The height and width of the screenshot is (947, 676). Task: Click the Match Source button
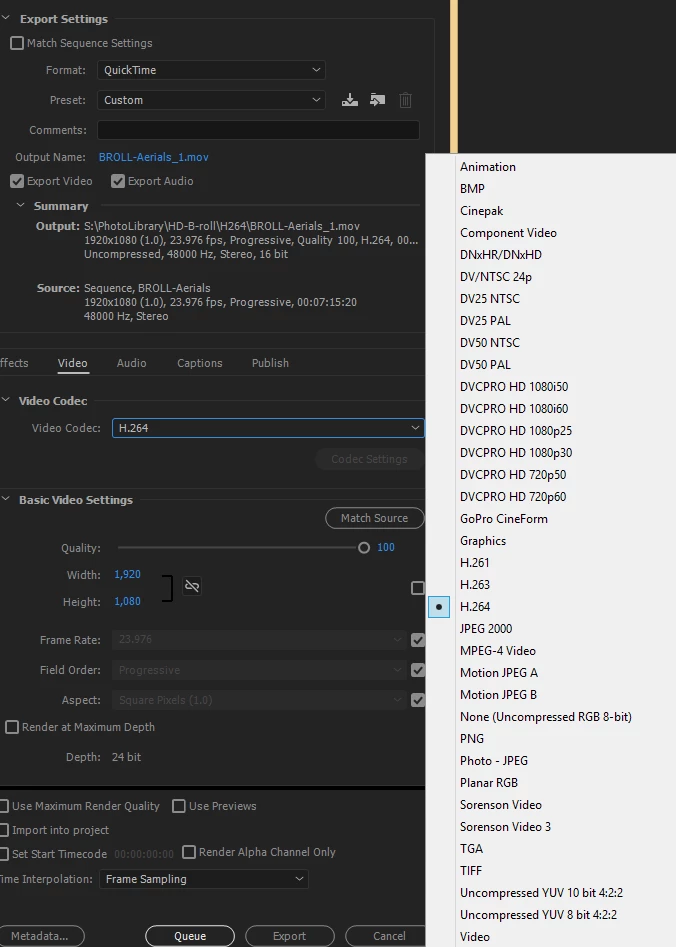click(x=375, y=518)
